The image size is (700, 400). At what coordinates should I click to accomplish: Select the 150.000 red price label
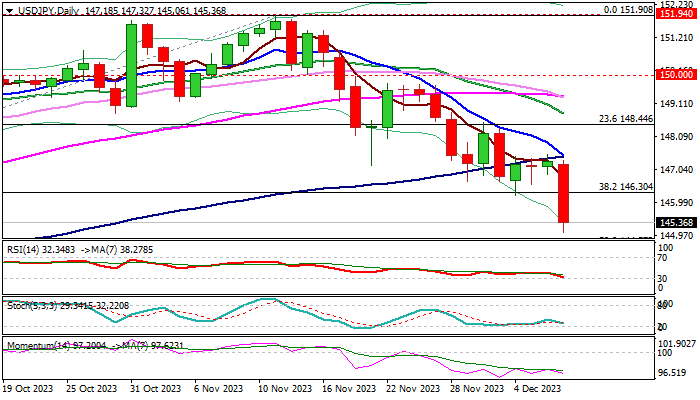(x=676, y=75)
